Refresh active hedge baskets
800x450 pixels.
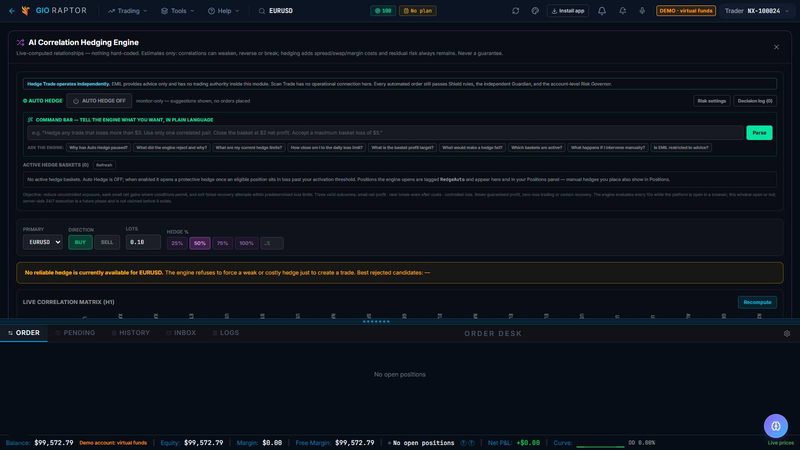point(104,165)
